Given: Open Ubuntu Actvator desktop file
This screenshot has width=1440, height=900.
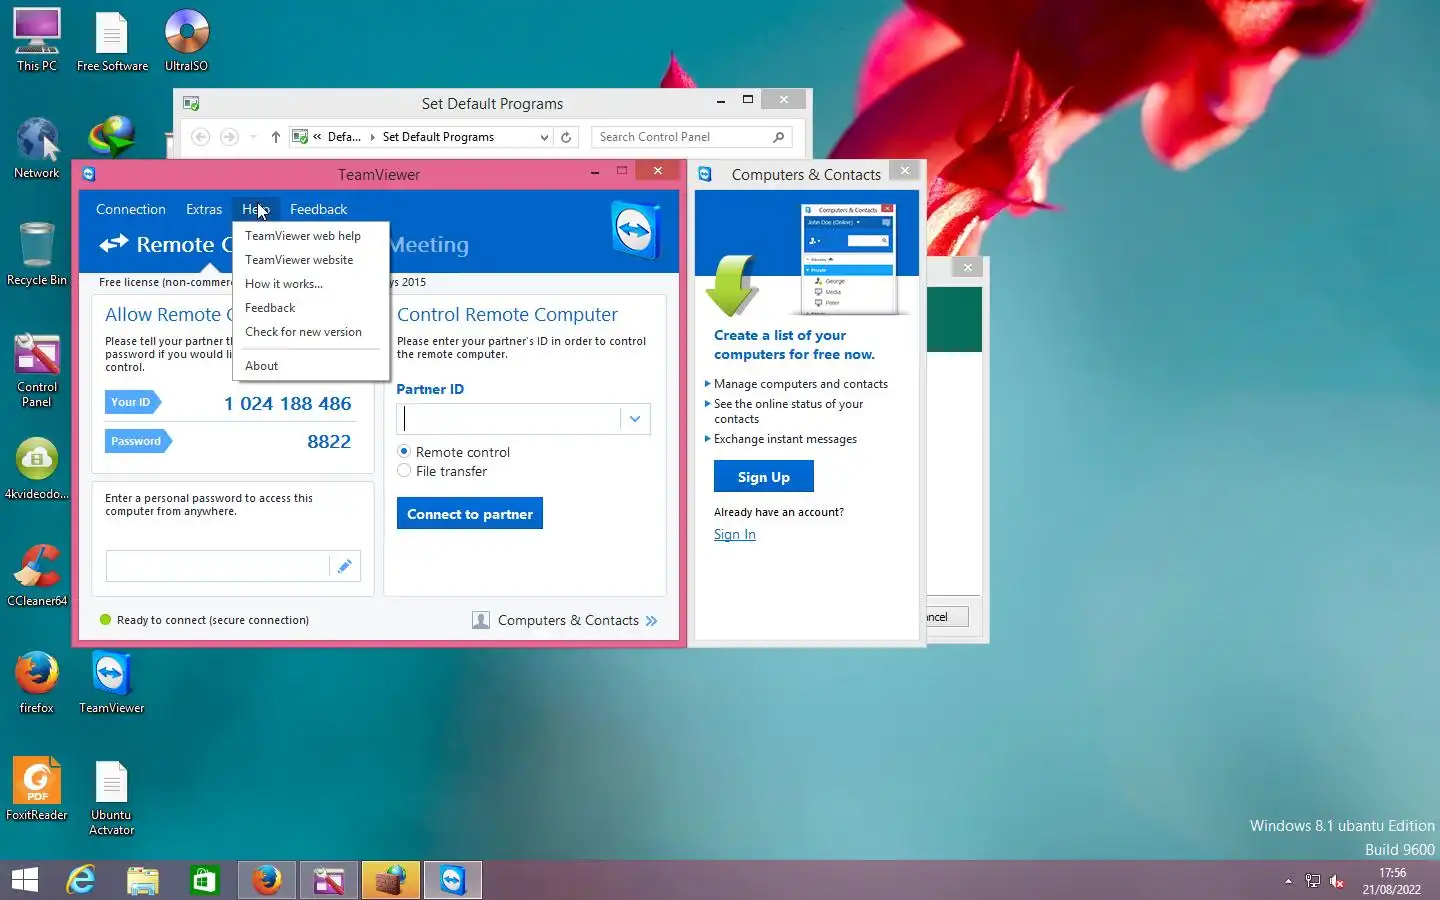Looking at the screenshot, I should [112, 797].
